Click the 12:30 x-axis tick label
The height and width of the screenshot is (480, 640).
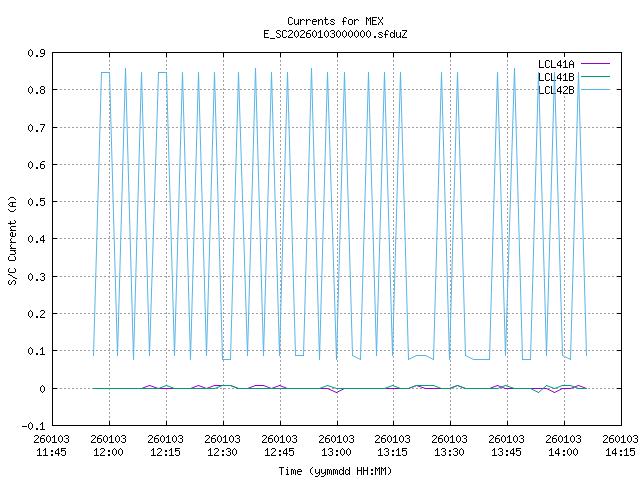click(222, 445)
